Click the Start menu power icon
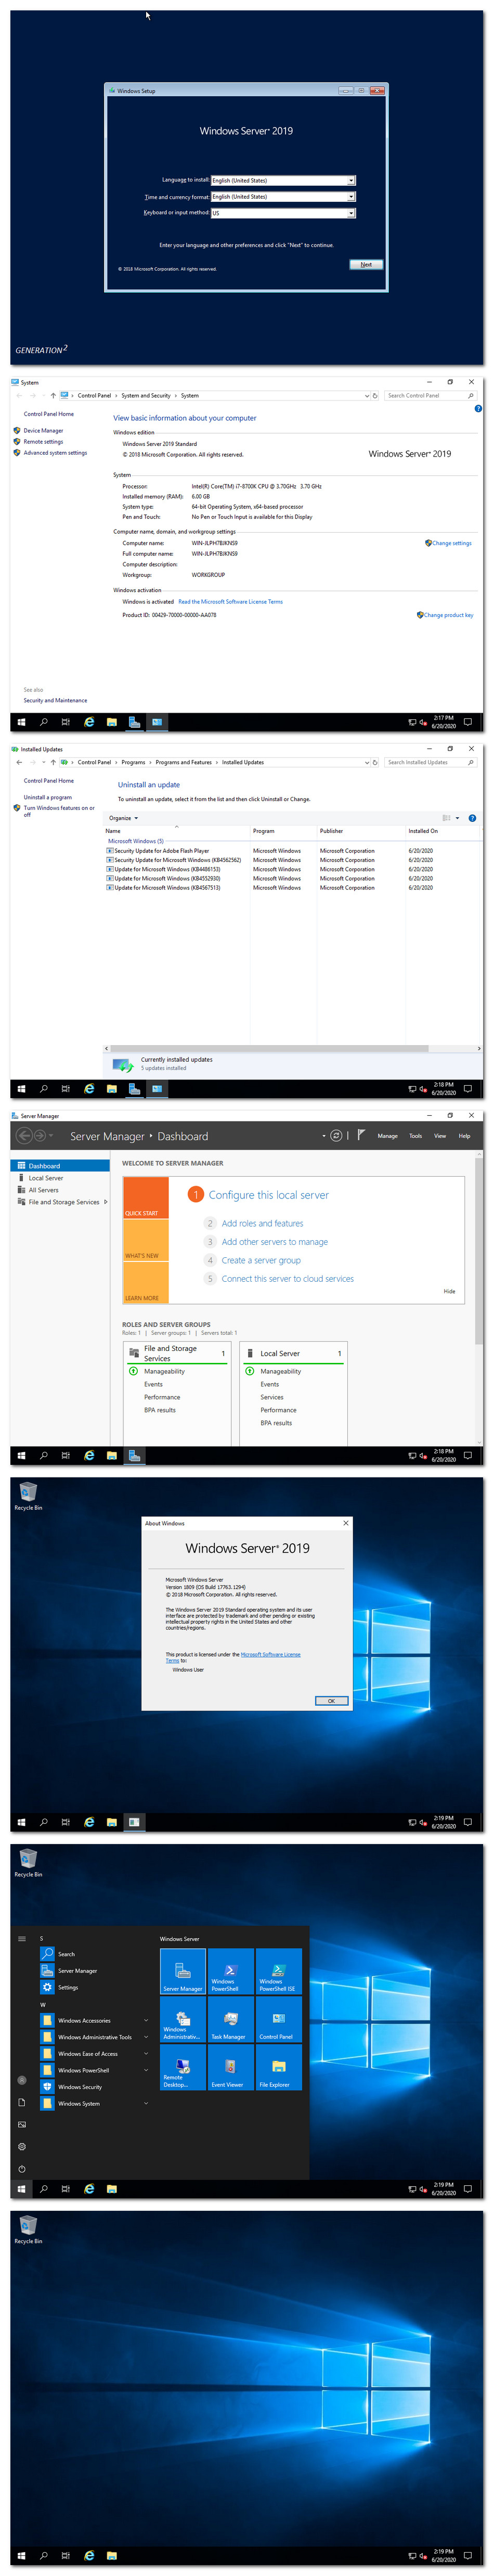Viewport: 494px width, 2576px height. pyautogui.click(x=22, y=2169)
